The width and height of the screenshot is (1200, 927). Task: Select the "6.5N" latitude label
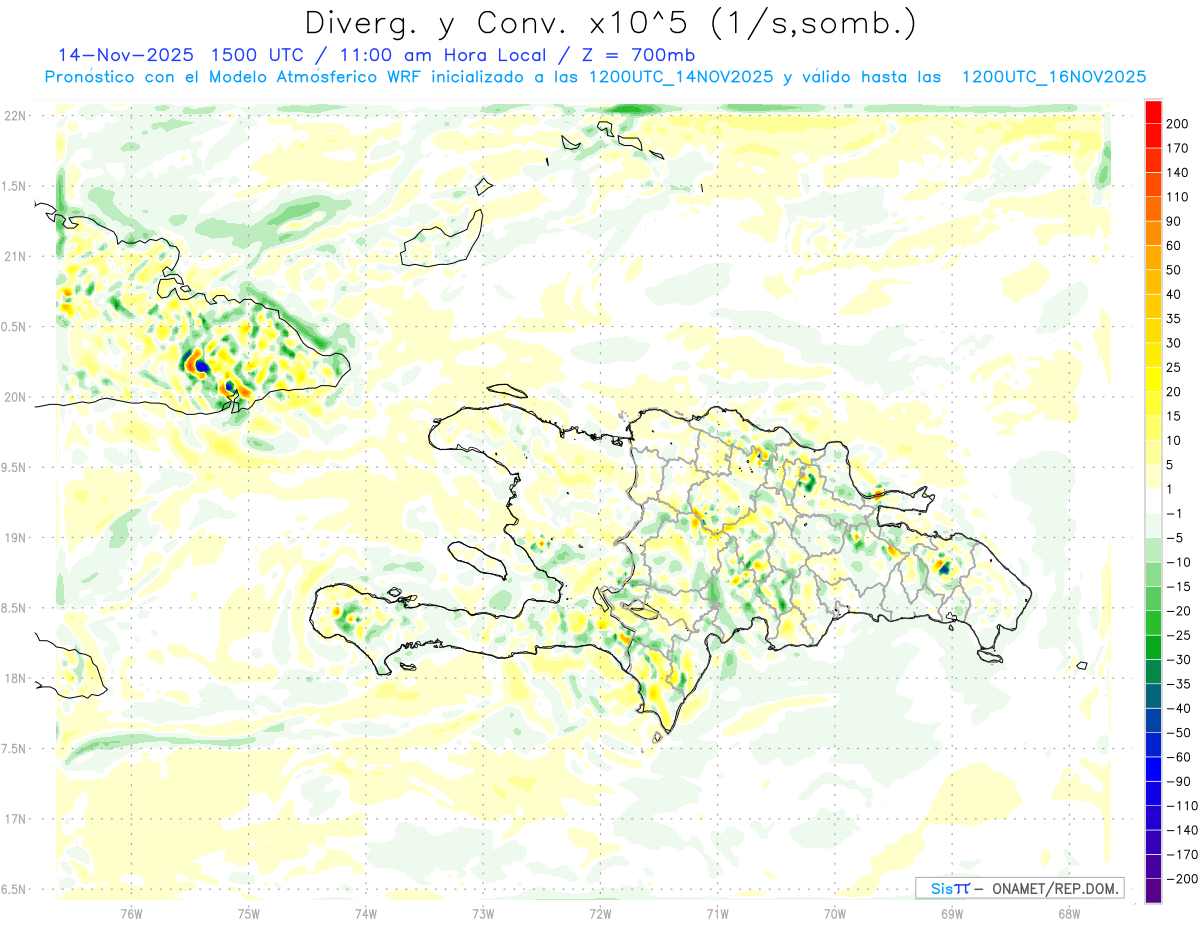12,889
